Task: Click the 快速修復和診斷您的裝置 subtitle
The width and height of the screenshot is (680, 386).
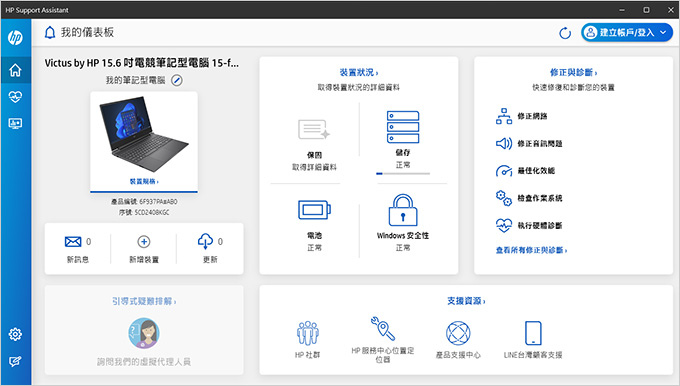Action: click(573, 88)
